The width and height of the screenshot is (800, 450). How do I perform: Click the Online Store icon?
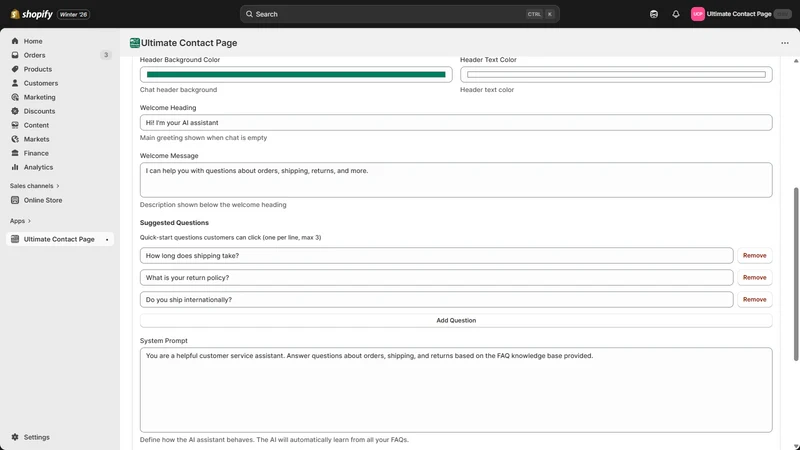(15, 200)
